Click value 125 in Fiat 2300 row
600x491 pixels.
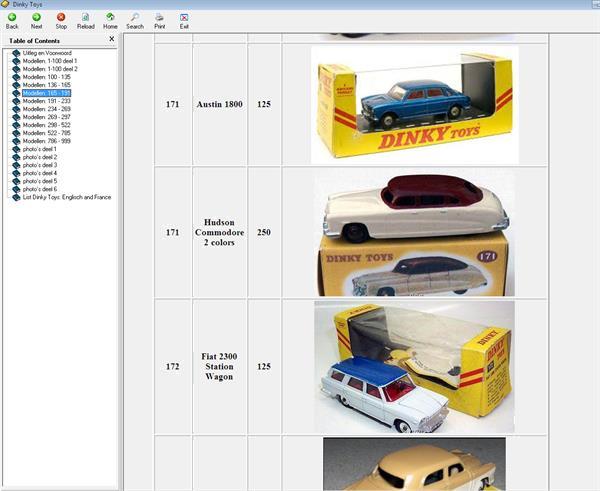point(264,366)
